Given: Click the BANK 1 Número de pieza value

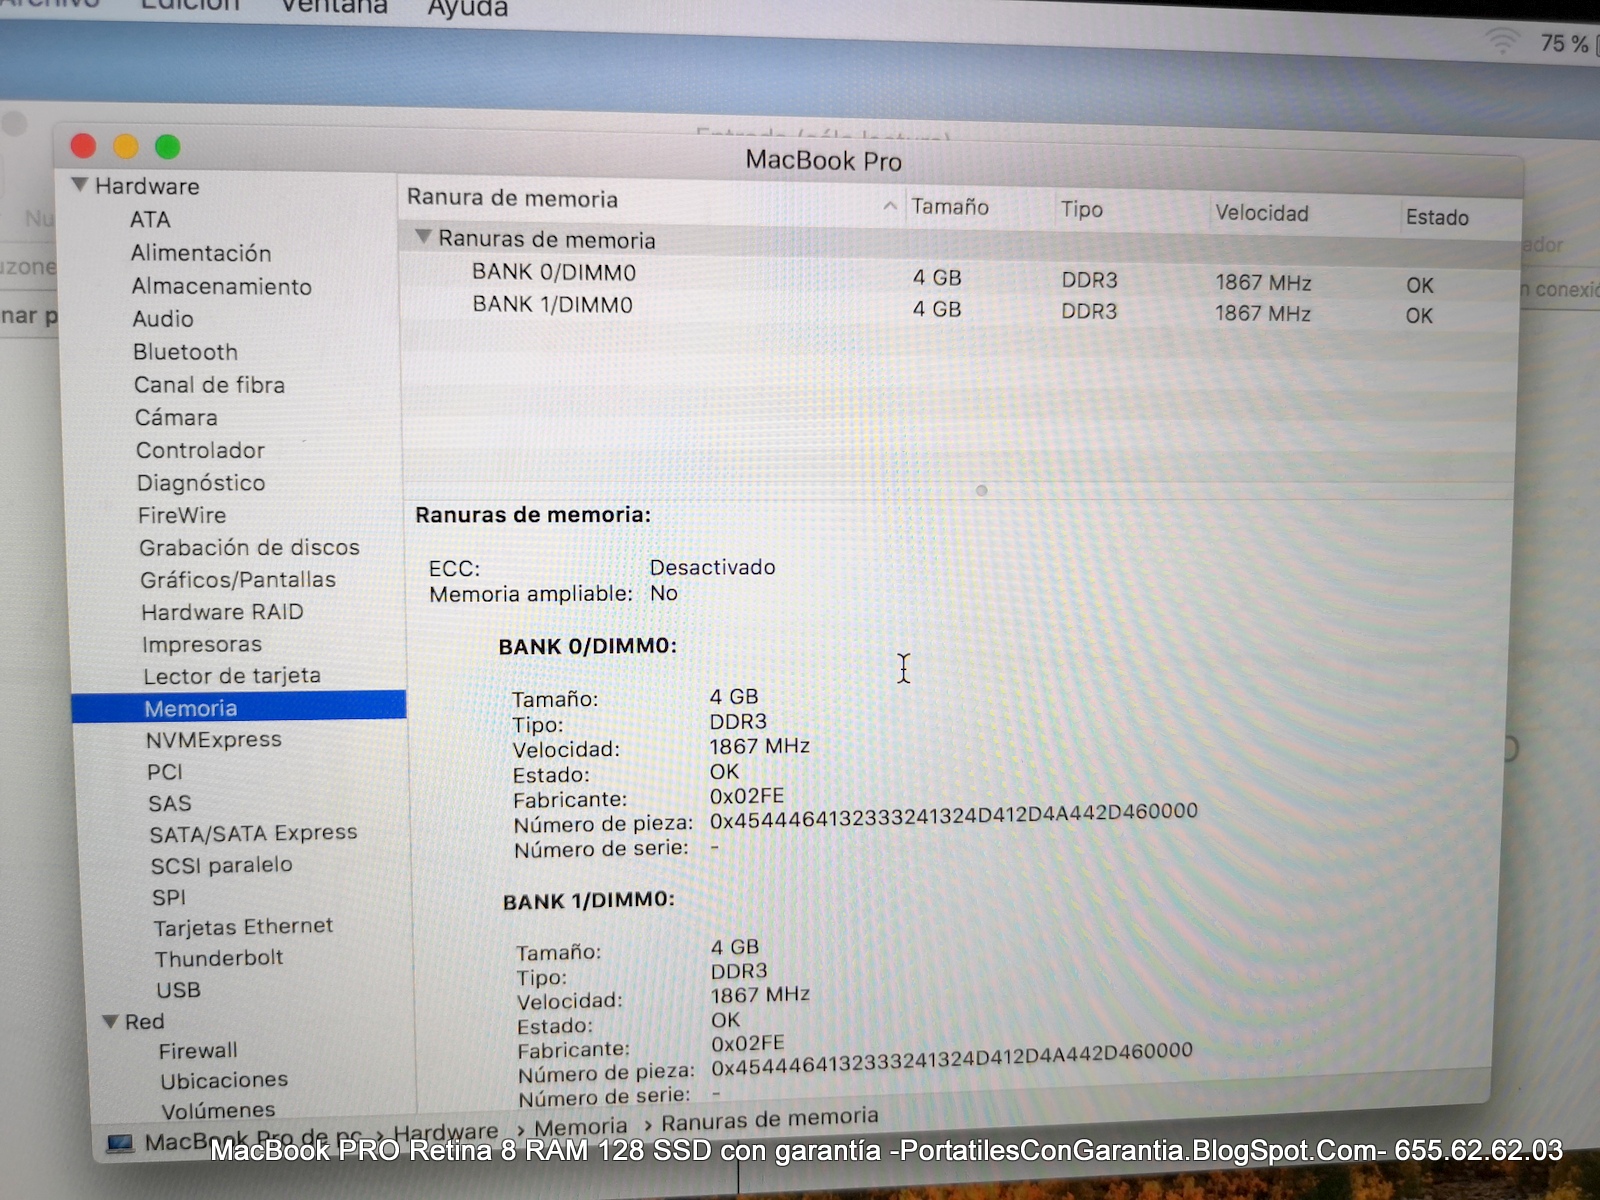Looking at the screenshot, I should [952, 1060].
